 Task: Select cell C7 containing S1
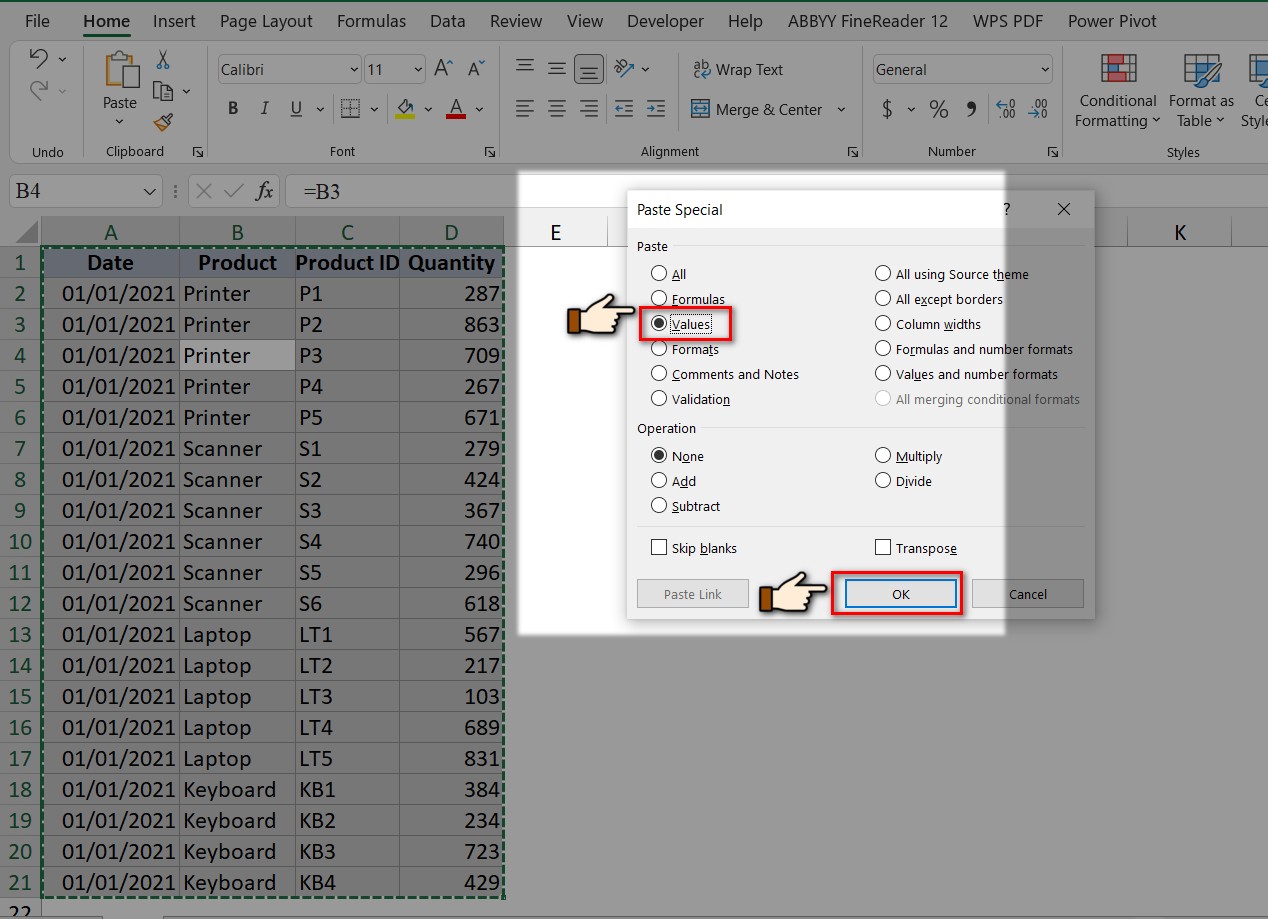pyautogui.click(x=347, y=449)
